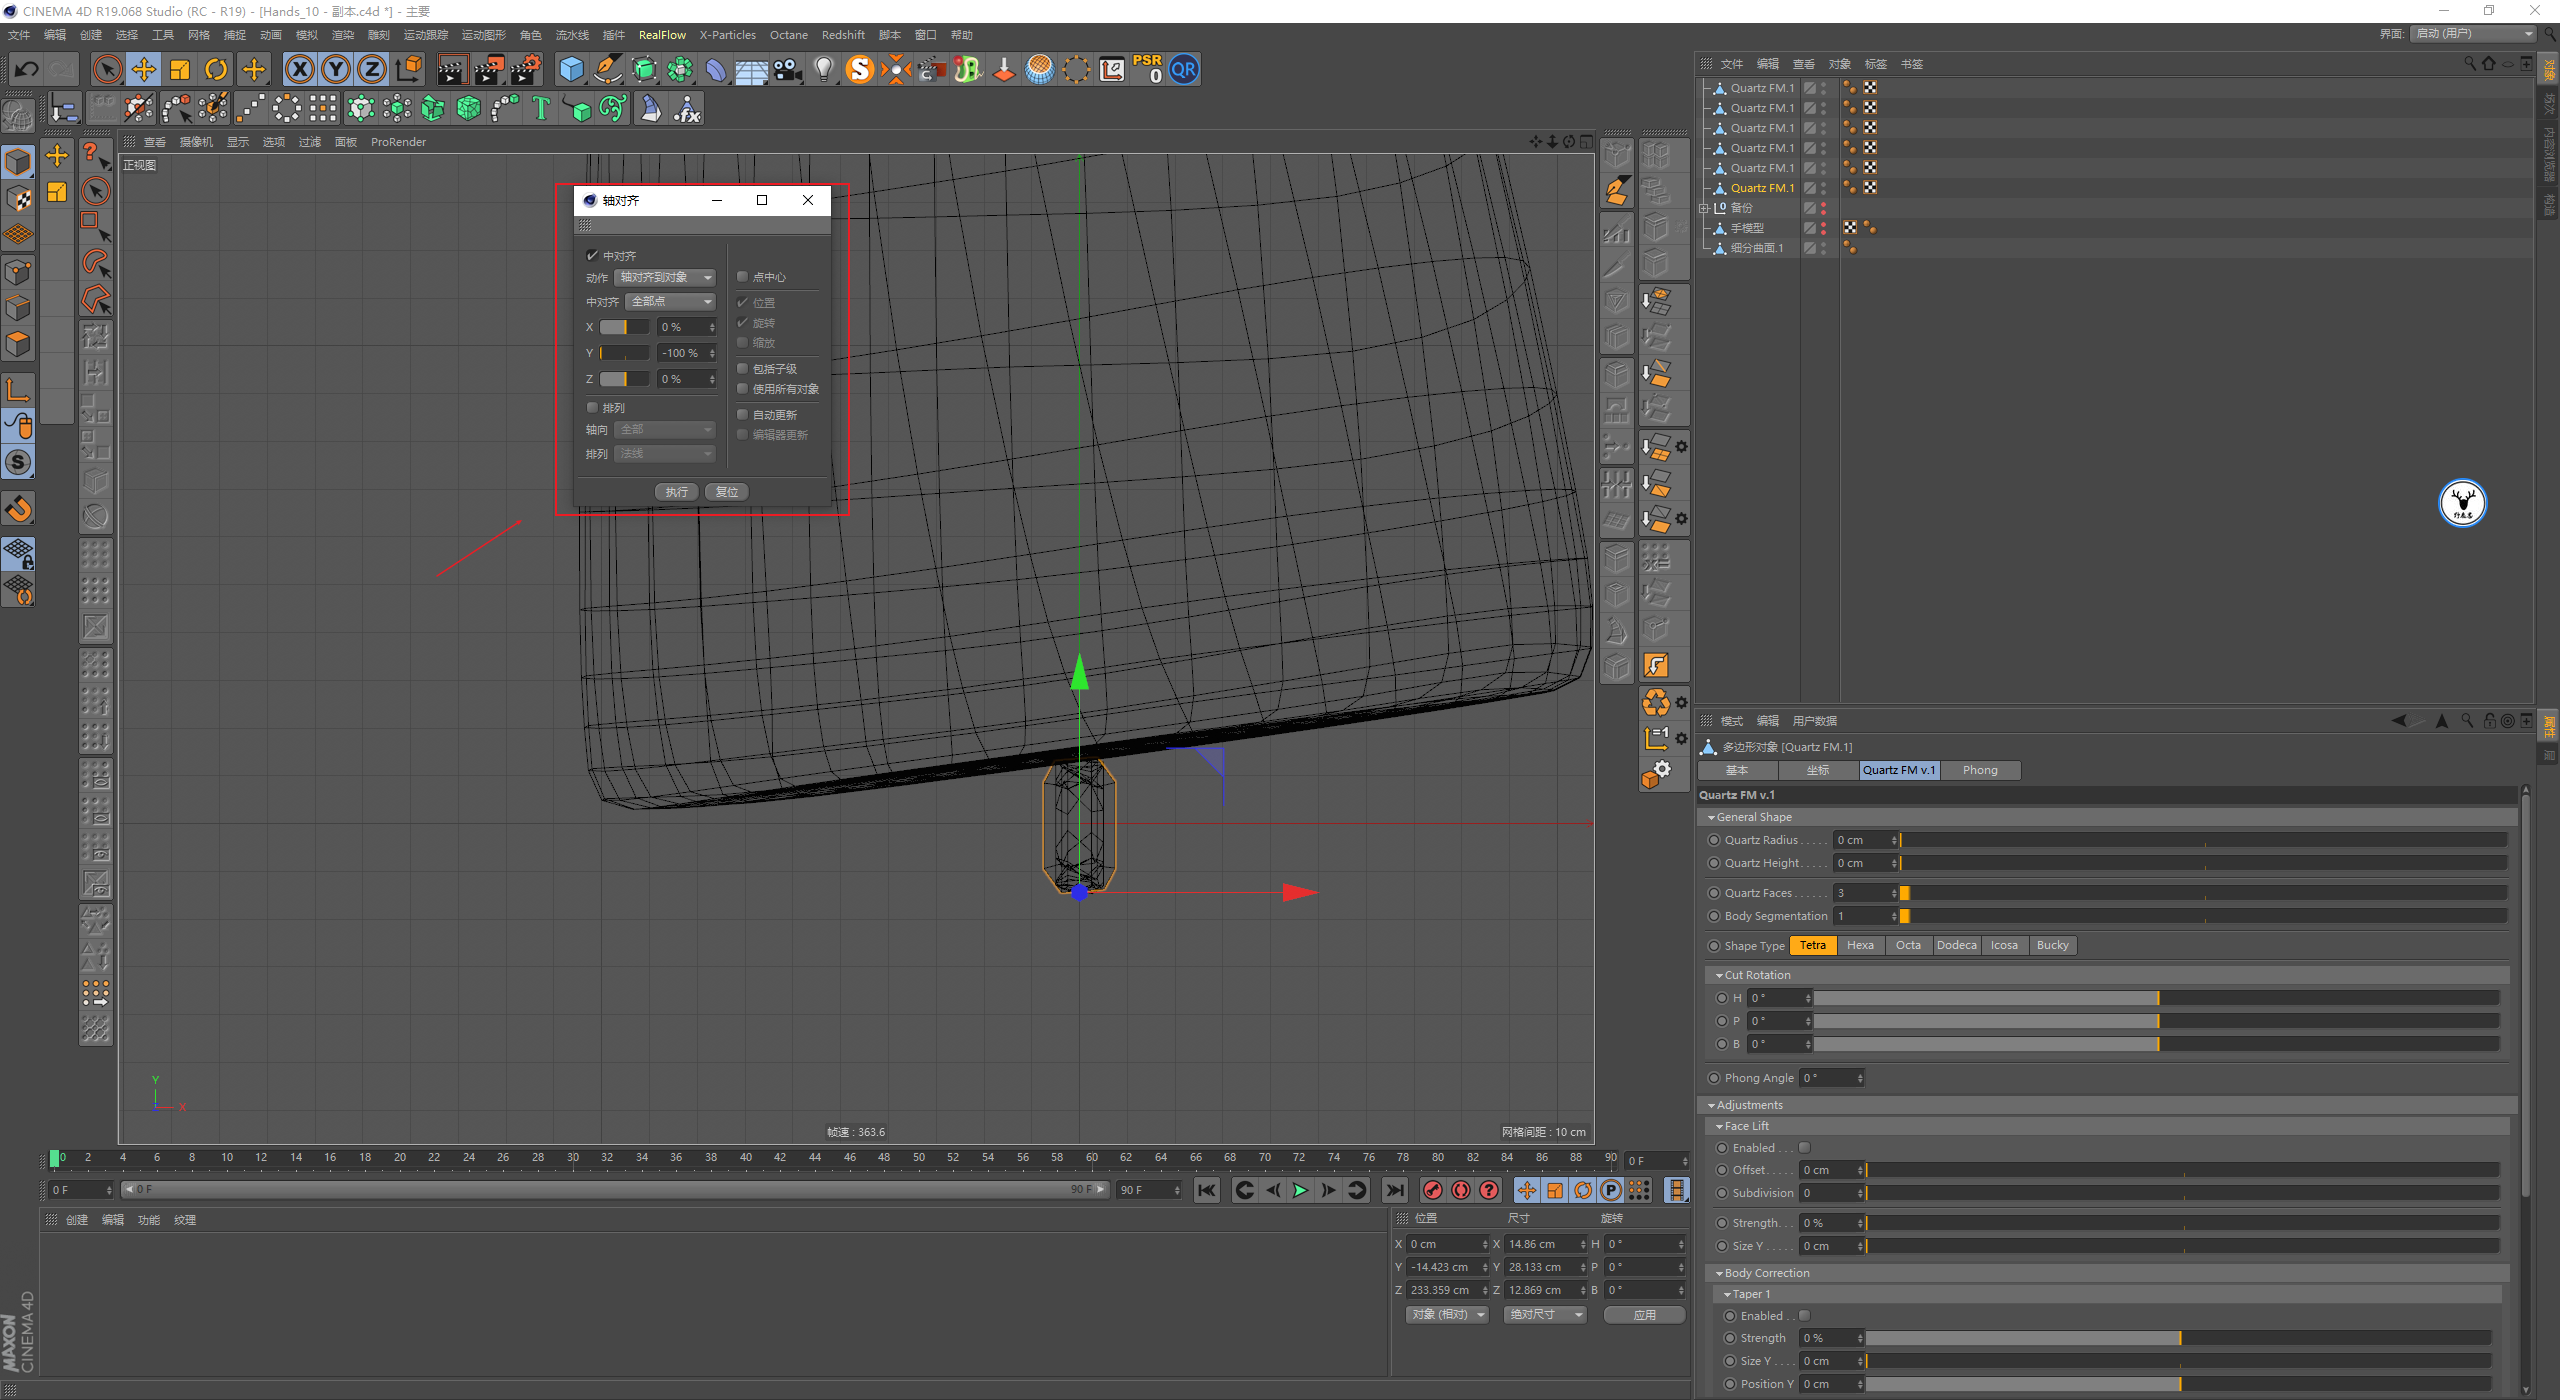Open the 动作 dropdown in axis align dialog

(665, 277)
